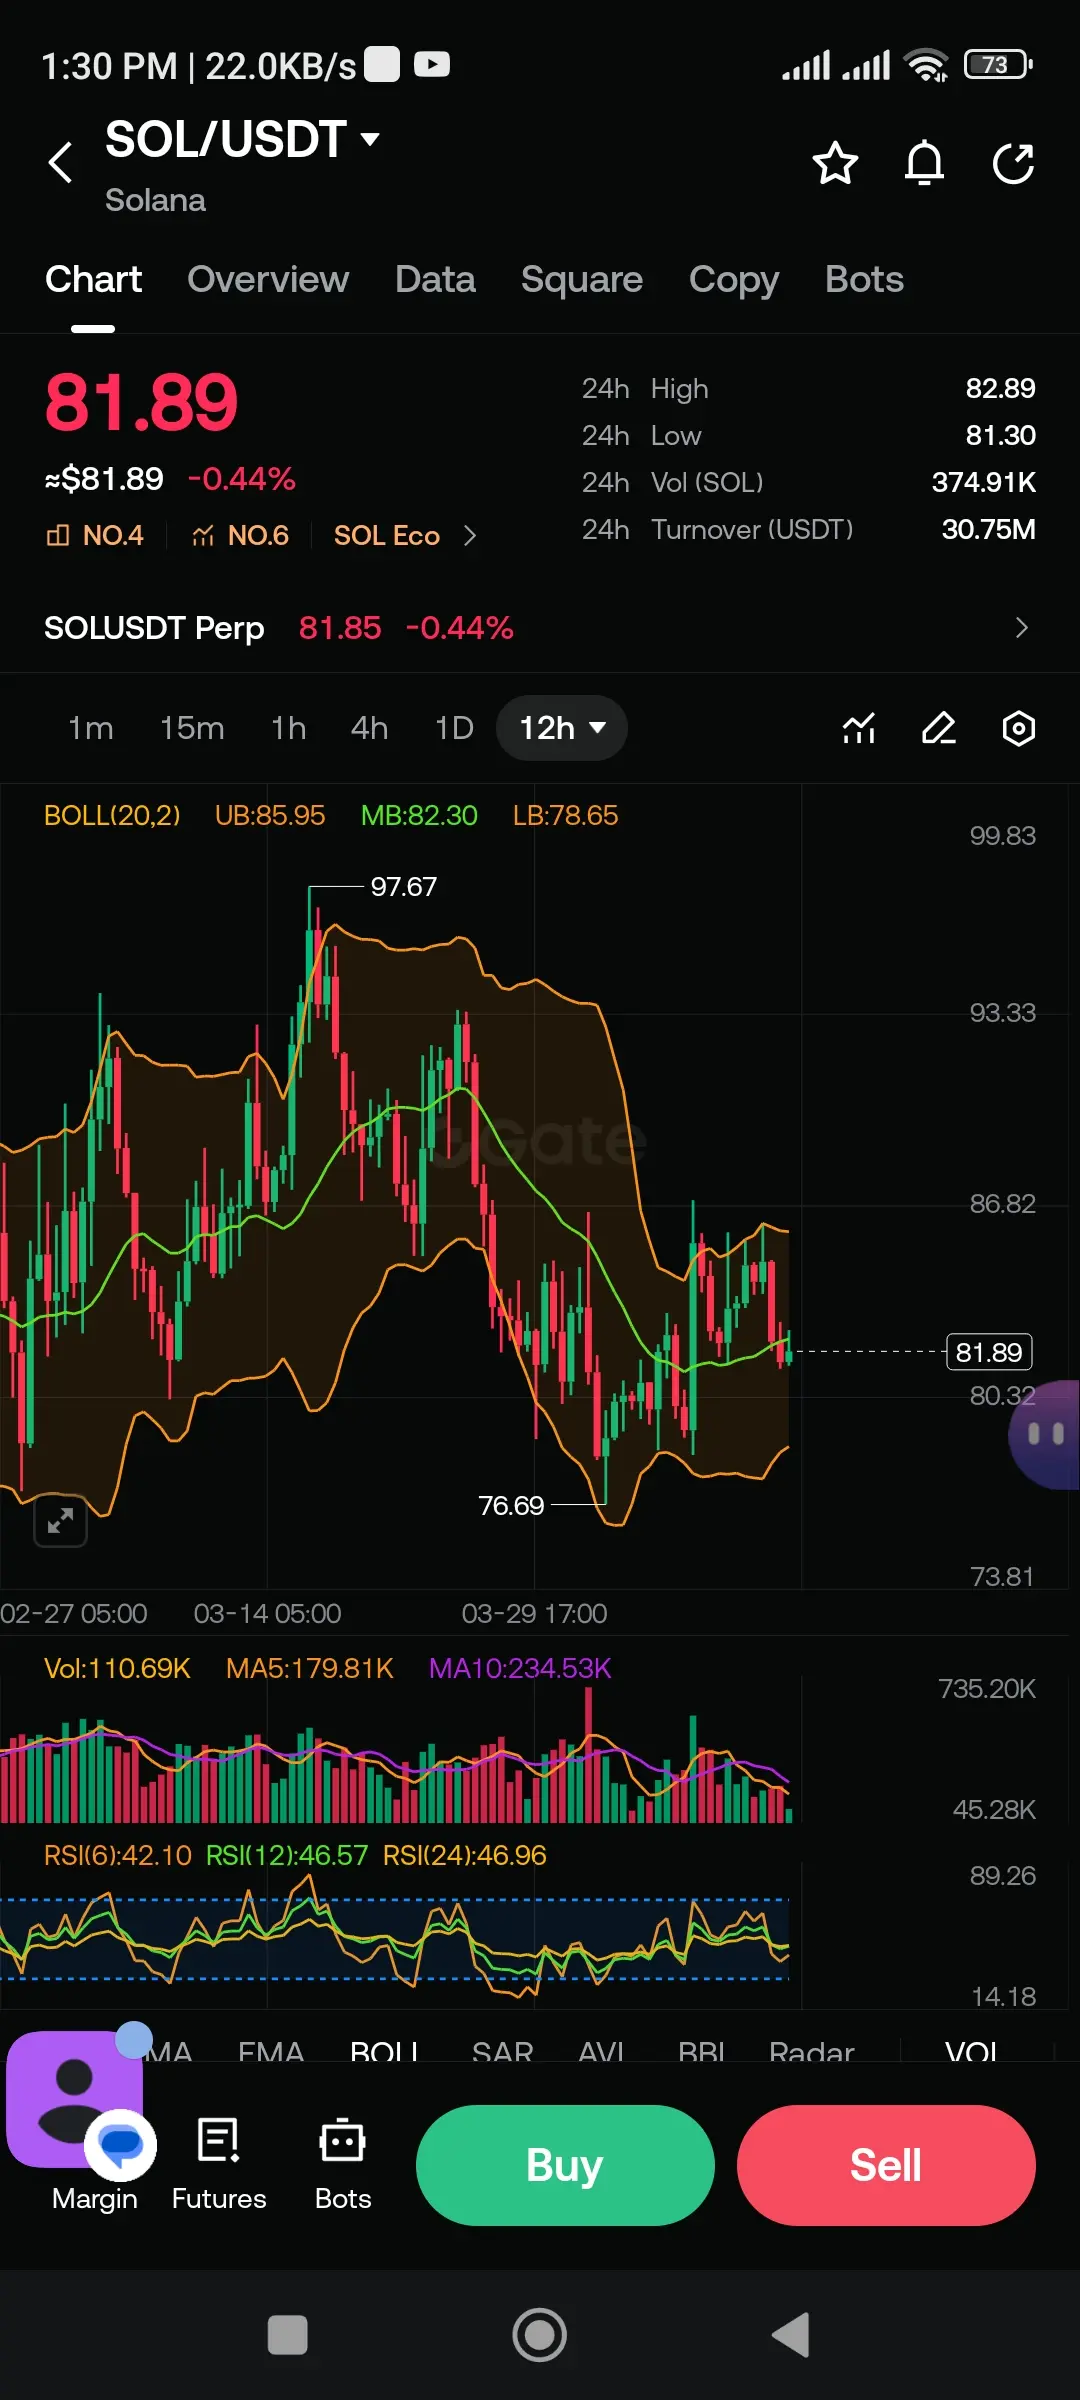
Task: Switch to the Overview tab
Action: 268,280
